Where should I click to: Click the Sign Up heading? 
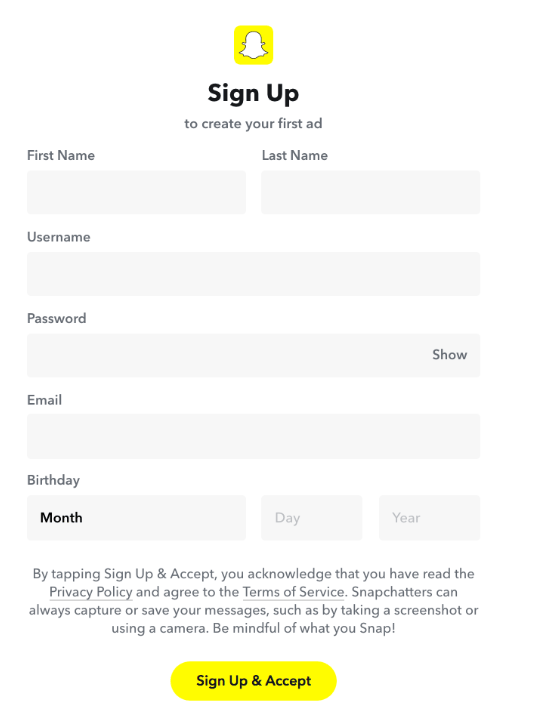pyautogui.click(x=253, y=93)
